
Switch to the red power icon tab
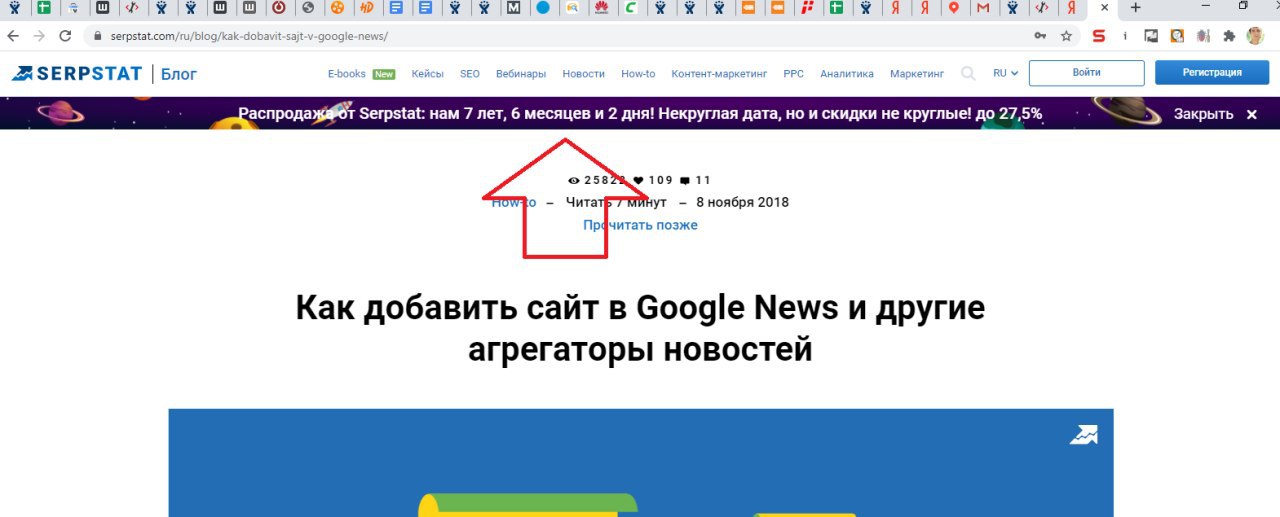pyautogui.click(x=278, y=8)
